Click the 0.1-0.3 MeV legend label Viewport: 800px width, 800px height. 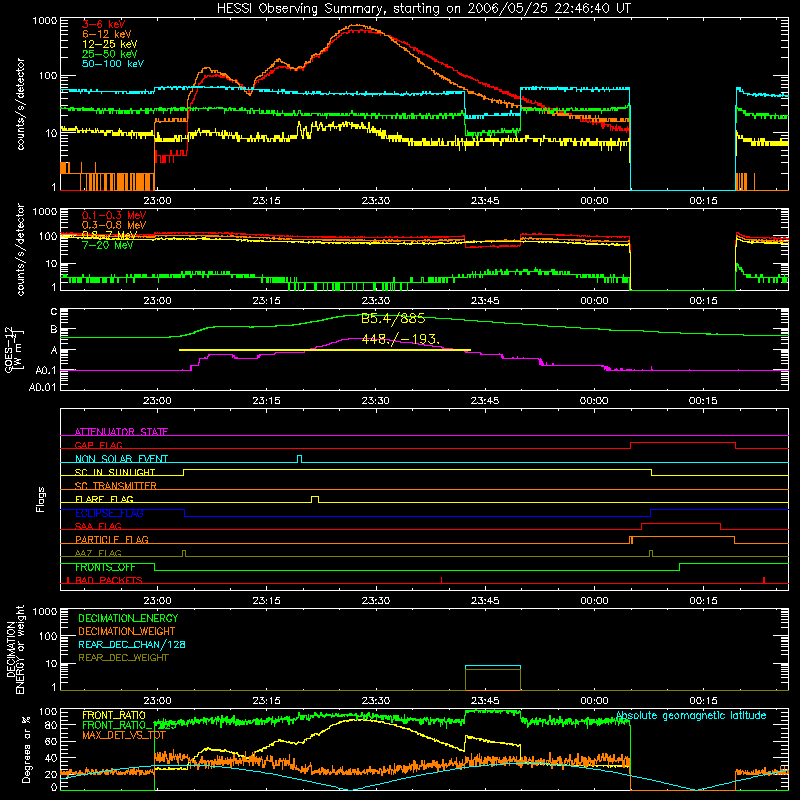114,215
